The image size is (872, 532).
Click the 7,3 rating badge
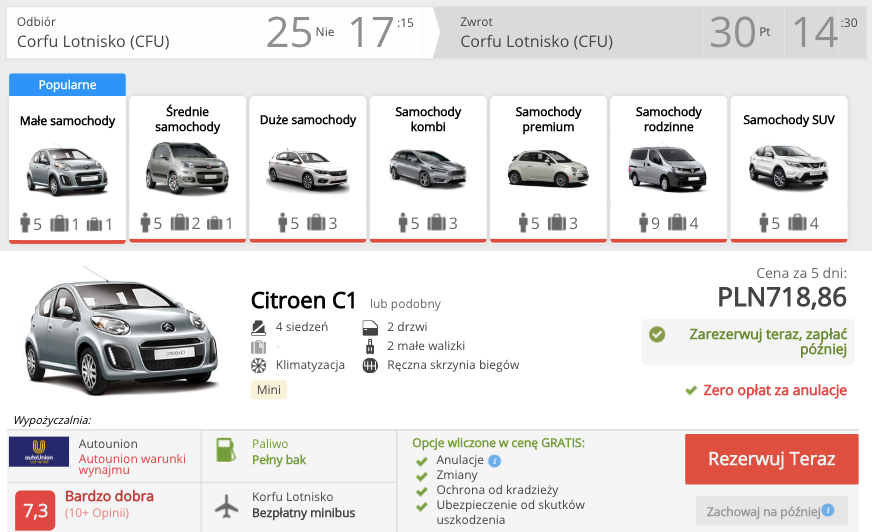coord(35,510)
